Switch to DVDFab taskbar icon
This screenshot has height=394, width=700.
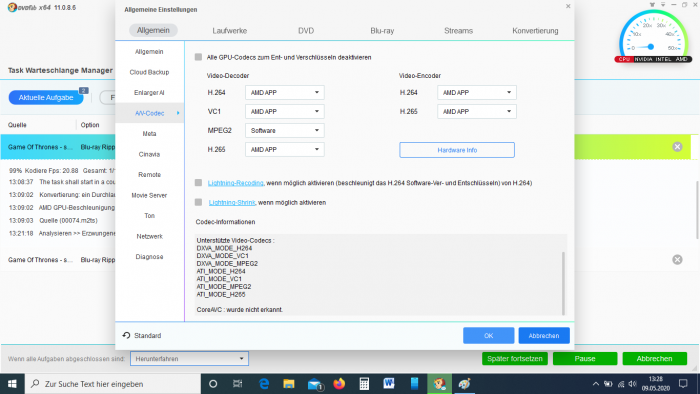440,384
